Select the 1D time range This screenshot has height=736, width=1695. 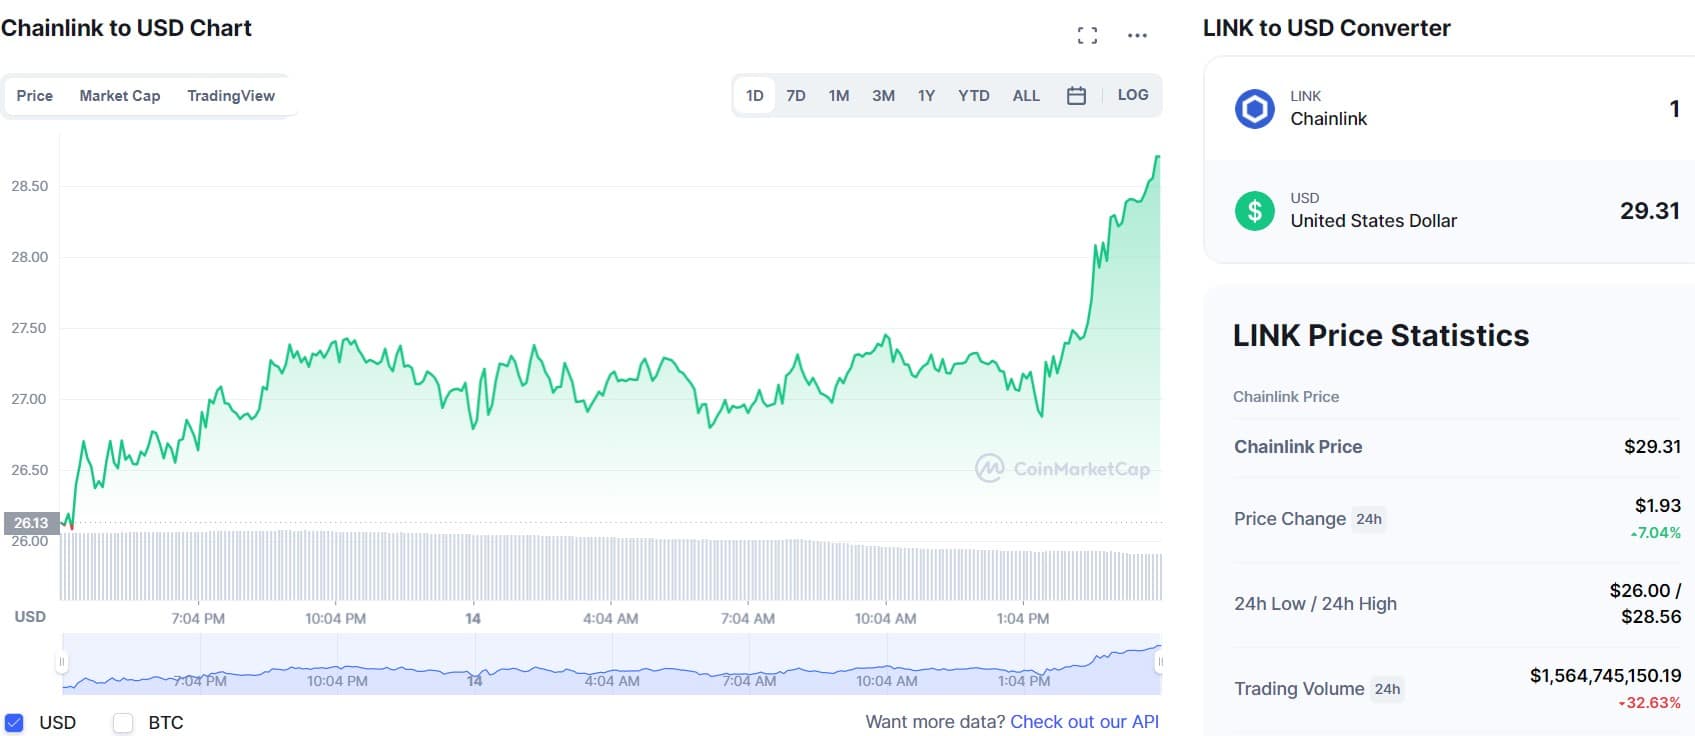pyautogui.click(x=755, y=96)
